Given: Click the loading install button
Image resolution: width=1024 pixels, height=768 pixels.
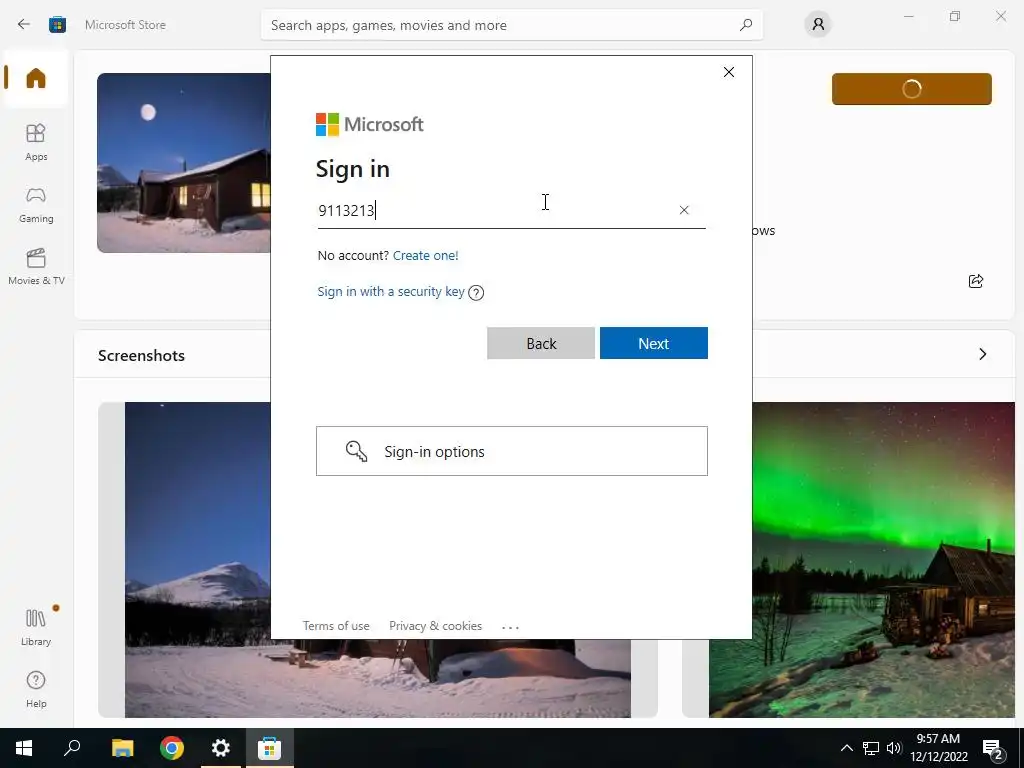Looking at the screenshot, I should pos(912,89).
